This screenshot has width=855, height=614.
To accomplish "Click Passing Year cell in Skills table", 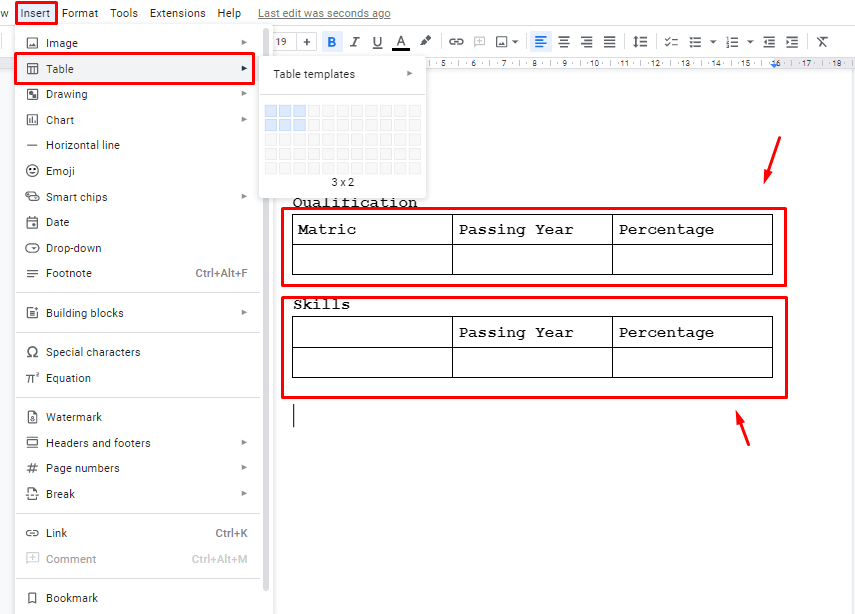I will (532, 332).
